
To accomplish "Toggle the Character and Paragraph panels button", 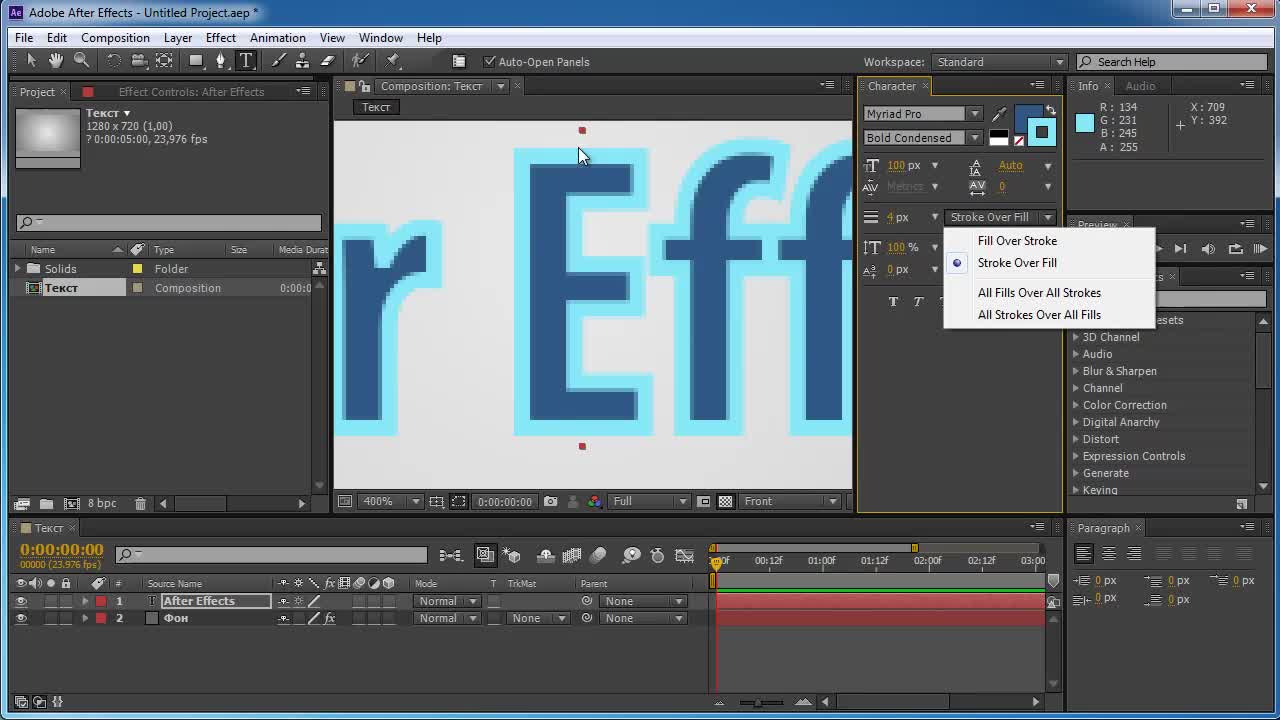I will pyautogui.click(x=459, y=61).
